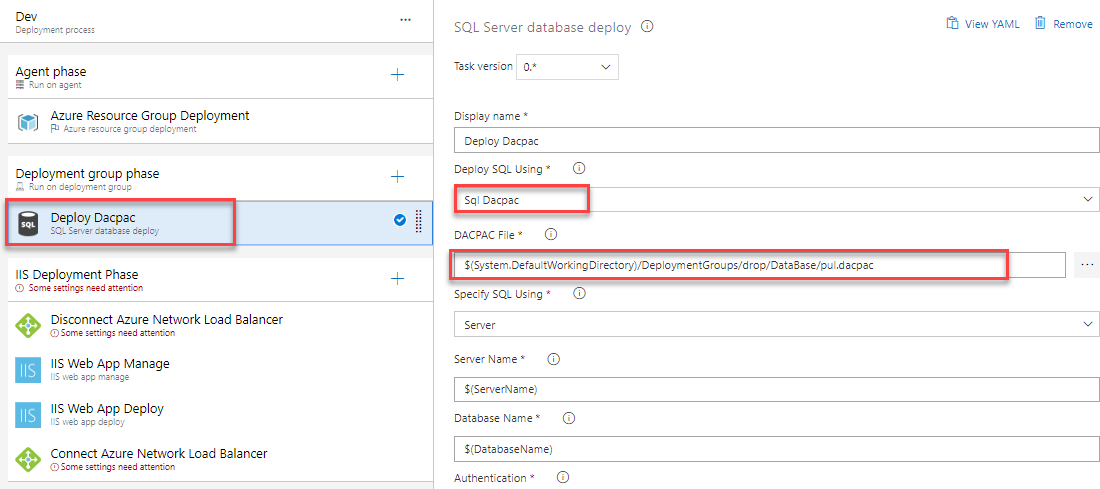Click the IIS Web App Manage icon
The height and width of the screenshot is (489, 1100).
coord(28,370)
